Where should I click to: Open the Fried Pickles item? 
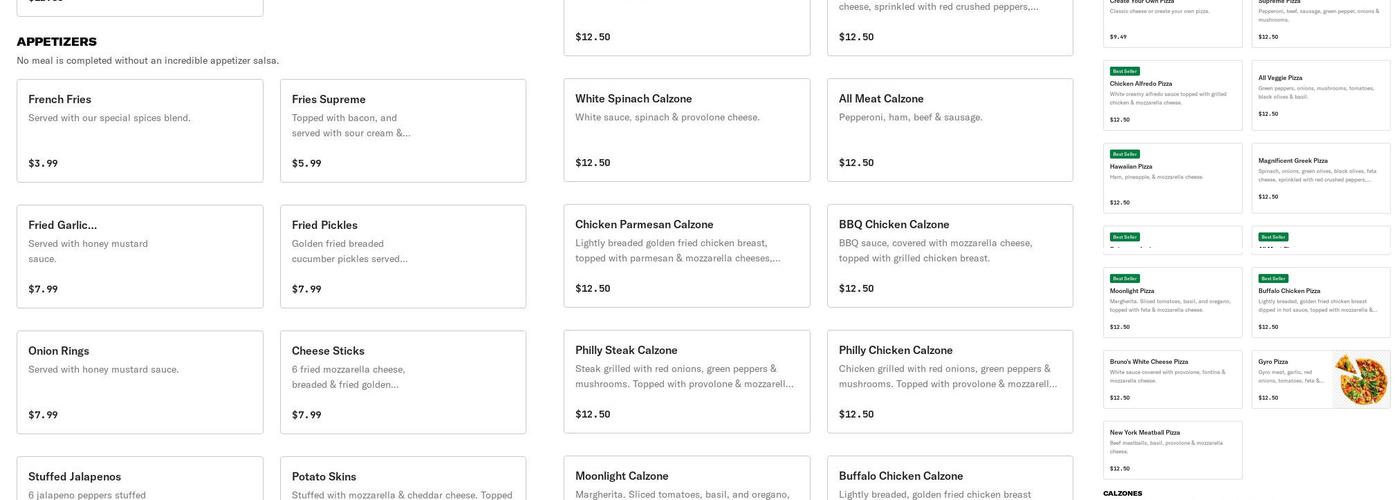point(403,257)
